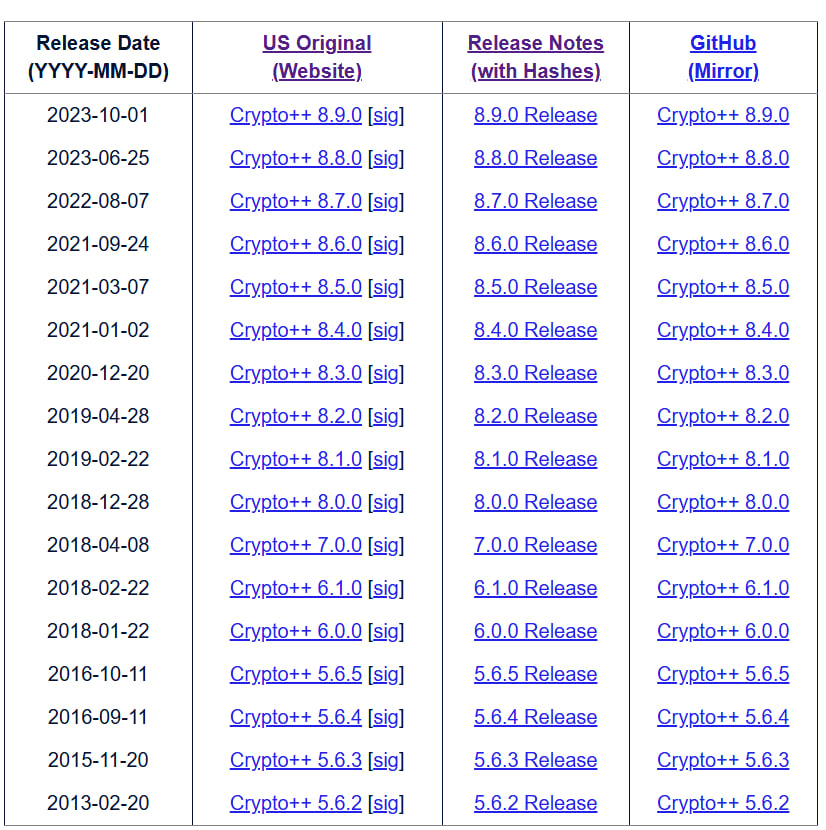Open the 8.0.0 Release notes
The width and height of the screenshot is (826, 830).
pos(535,502)
